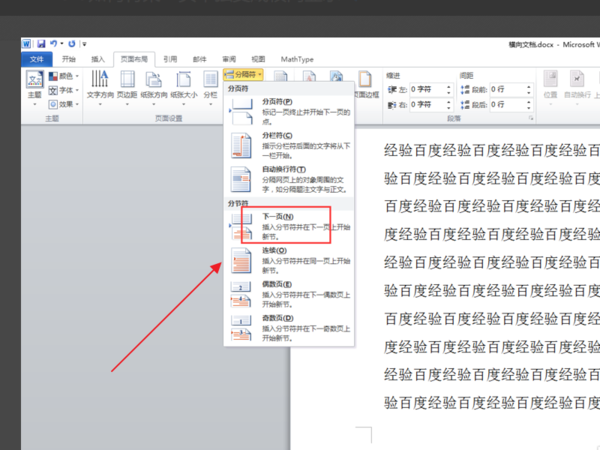This screenshot has width=600, height=450.
Task: Choose 分页符(P) page break option
Action: pyautogui.click(x=289, y=111)
